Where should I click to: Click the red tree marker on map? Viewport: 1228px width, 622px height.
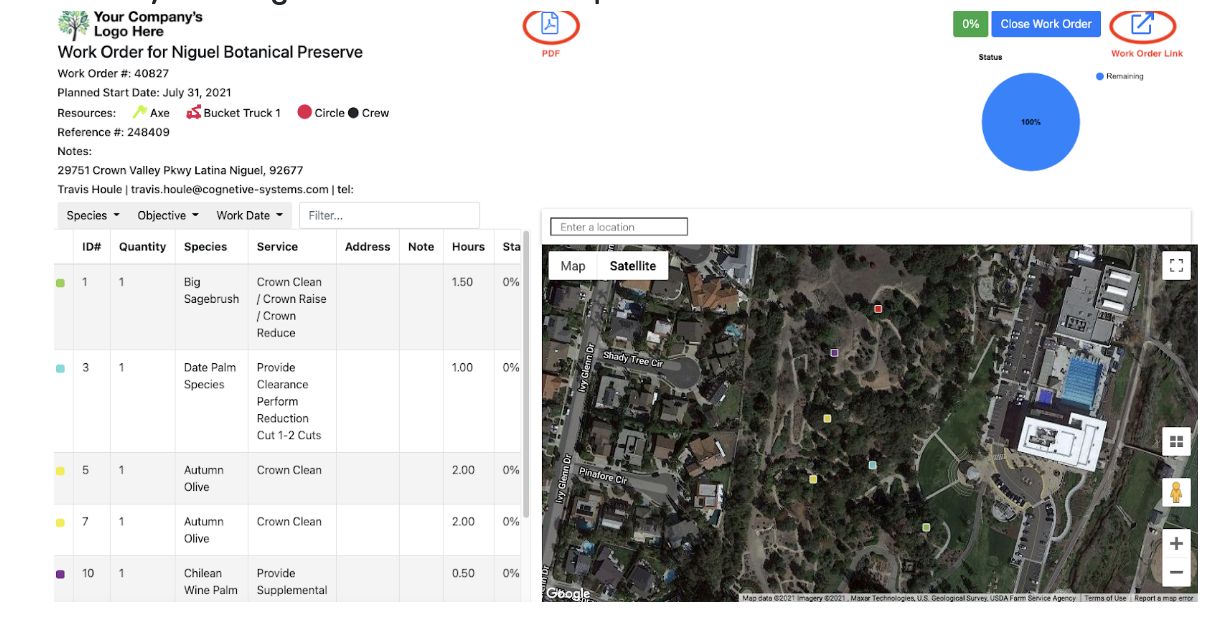pyautogui.click(x=878, y=309)
